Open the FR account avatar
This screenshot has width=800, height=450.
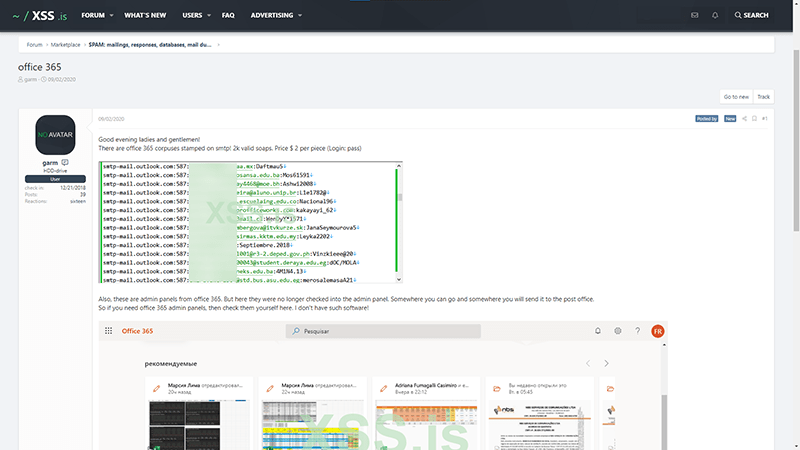[x=658, y=331]
